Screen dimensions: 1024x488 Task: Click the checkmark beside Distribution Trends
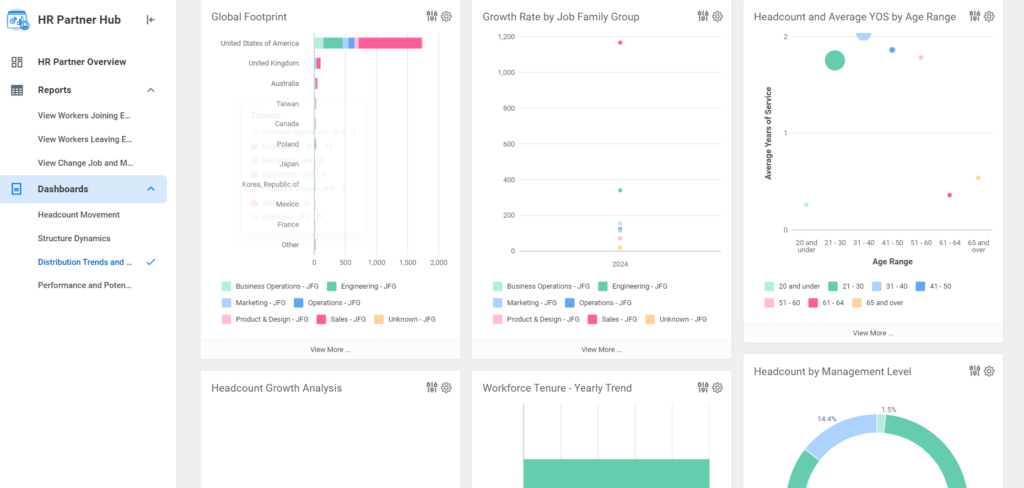tap(151, 262)
